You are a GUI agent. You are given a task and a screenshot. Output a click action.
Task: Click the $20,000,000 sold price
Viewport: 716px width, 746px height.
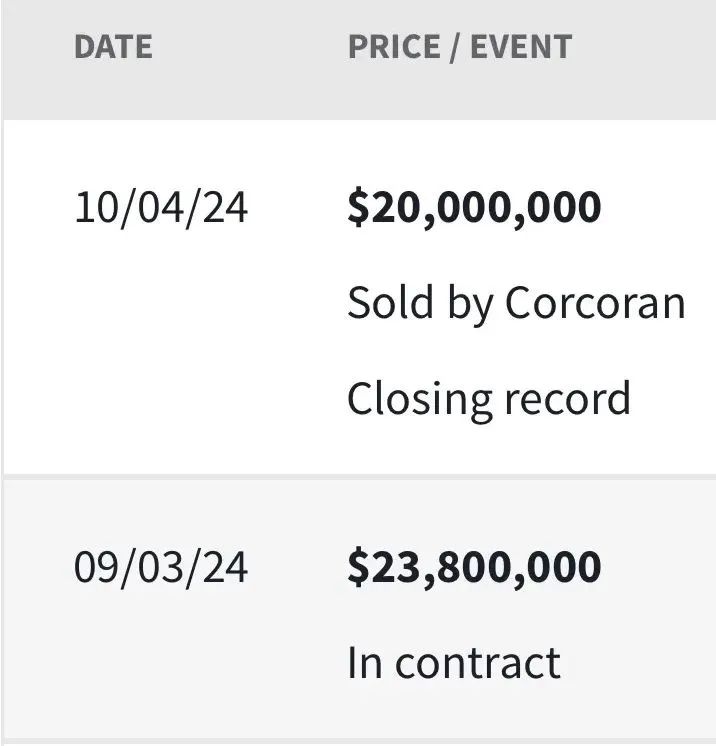click(474, 208)
